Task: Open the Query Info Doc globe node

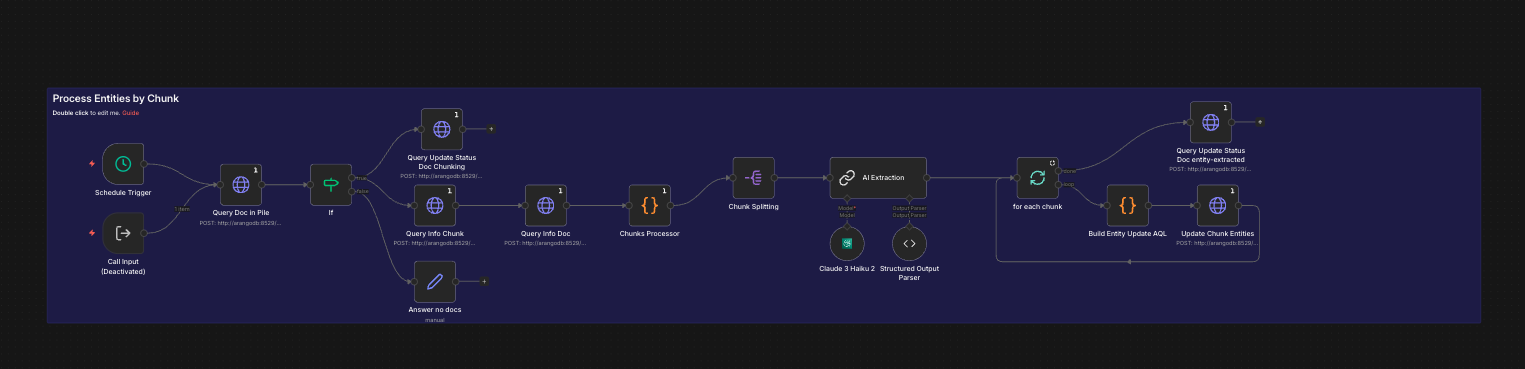Action: (546, 205)
